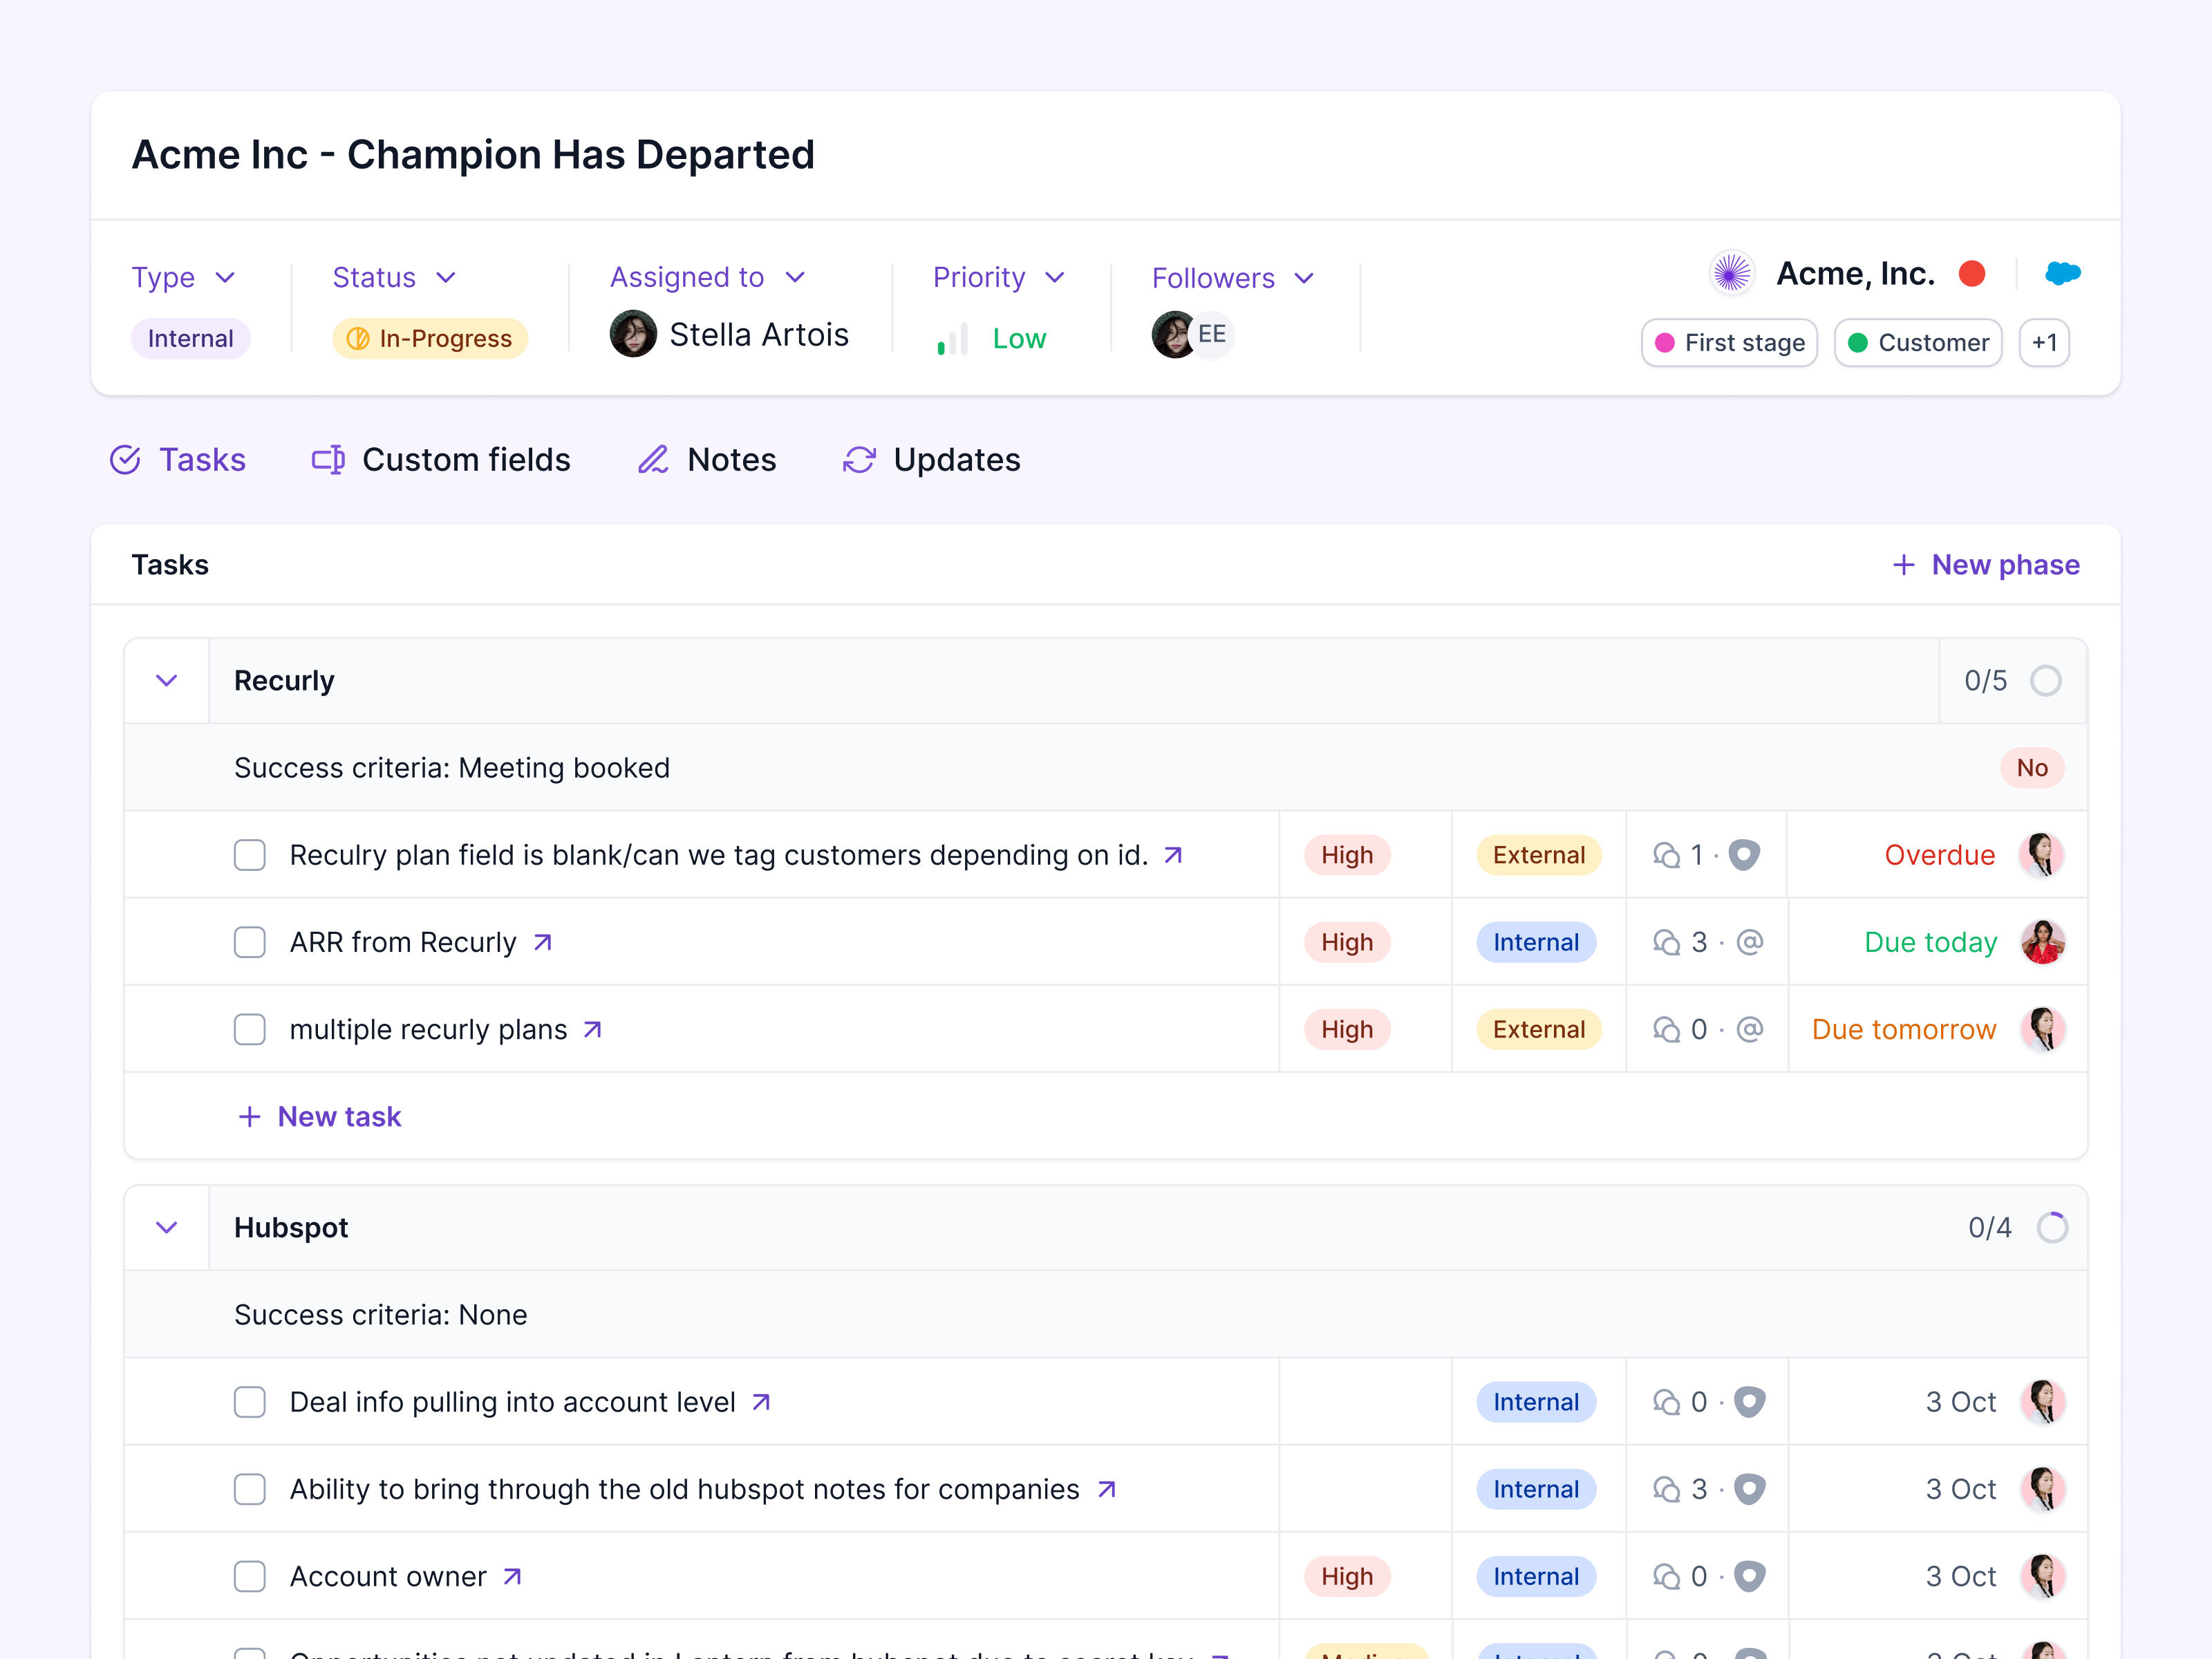The height and width of the screenshot is (1659, 2212).
Task: Collapse the Recurly phase
Action: [x=166, y=680]
